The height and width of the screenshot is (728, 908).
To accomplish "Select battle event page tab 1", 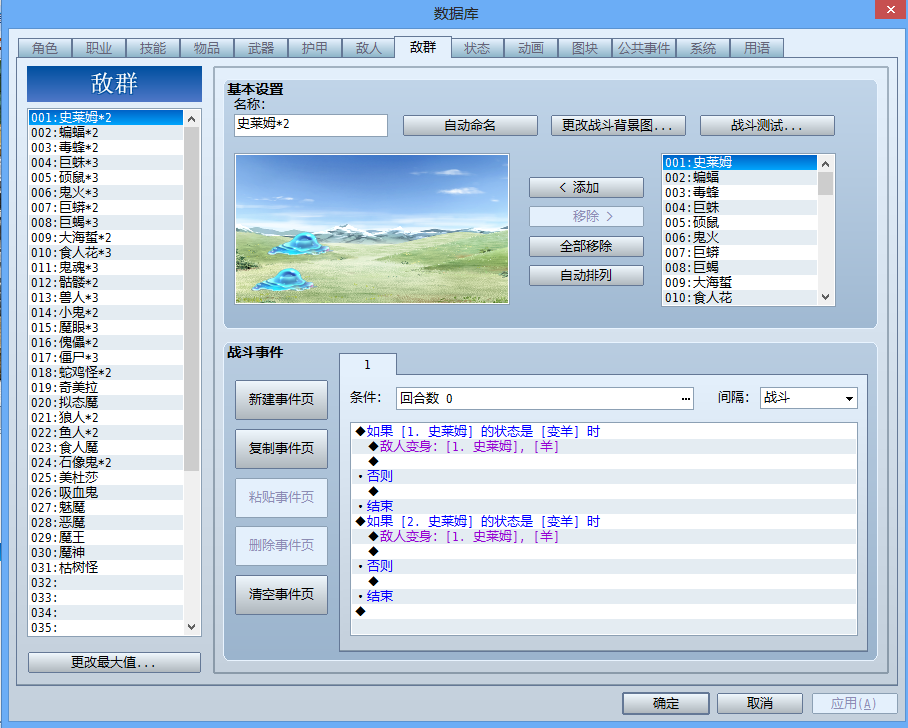I will coord(367,365).
